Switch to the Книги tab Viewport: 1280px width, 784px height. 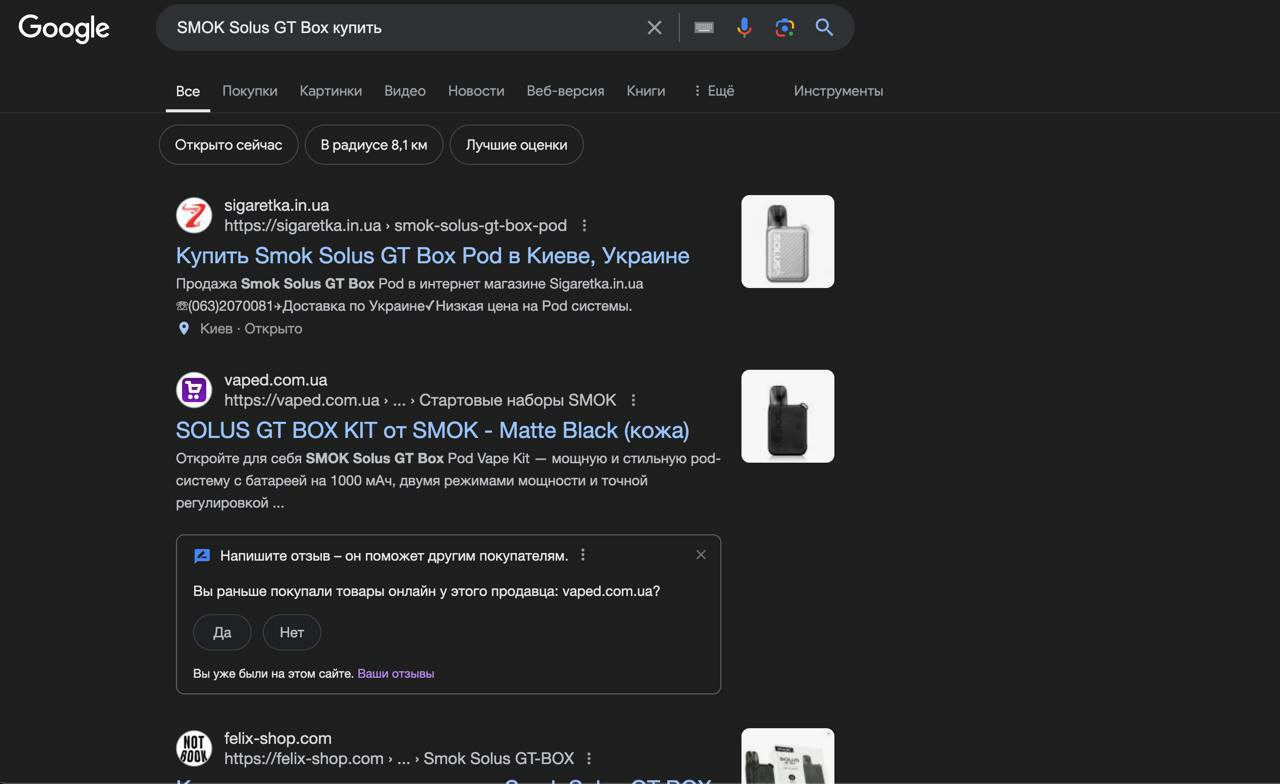coord(646,91)
